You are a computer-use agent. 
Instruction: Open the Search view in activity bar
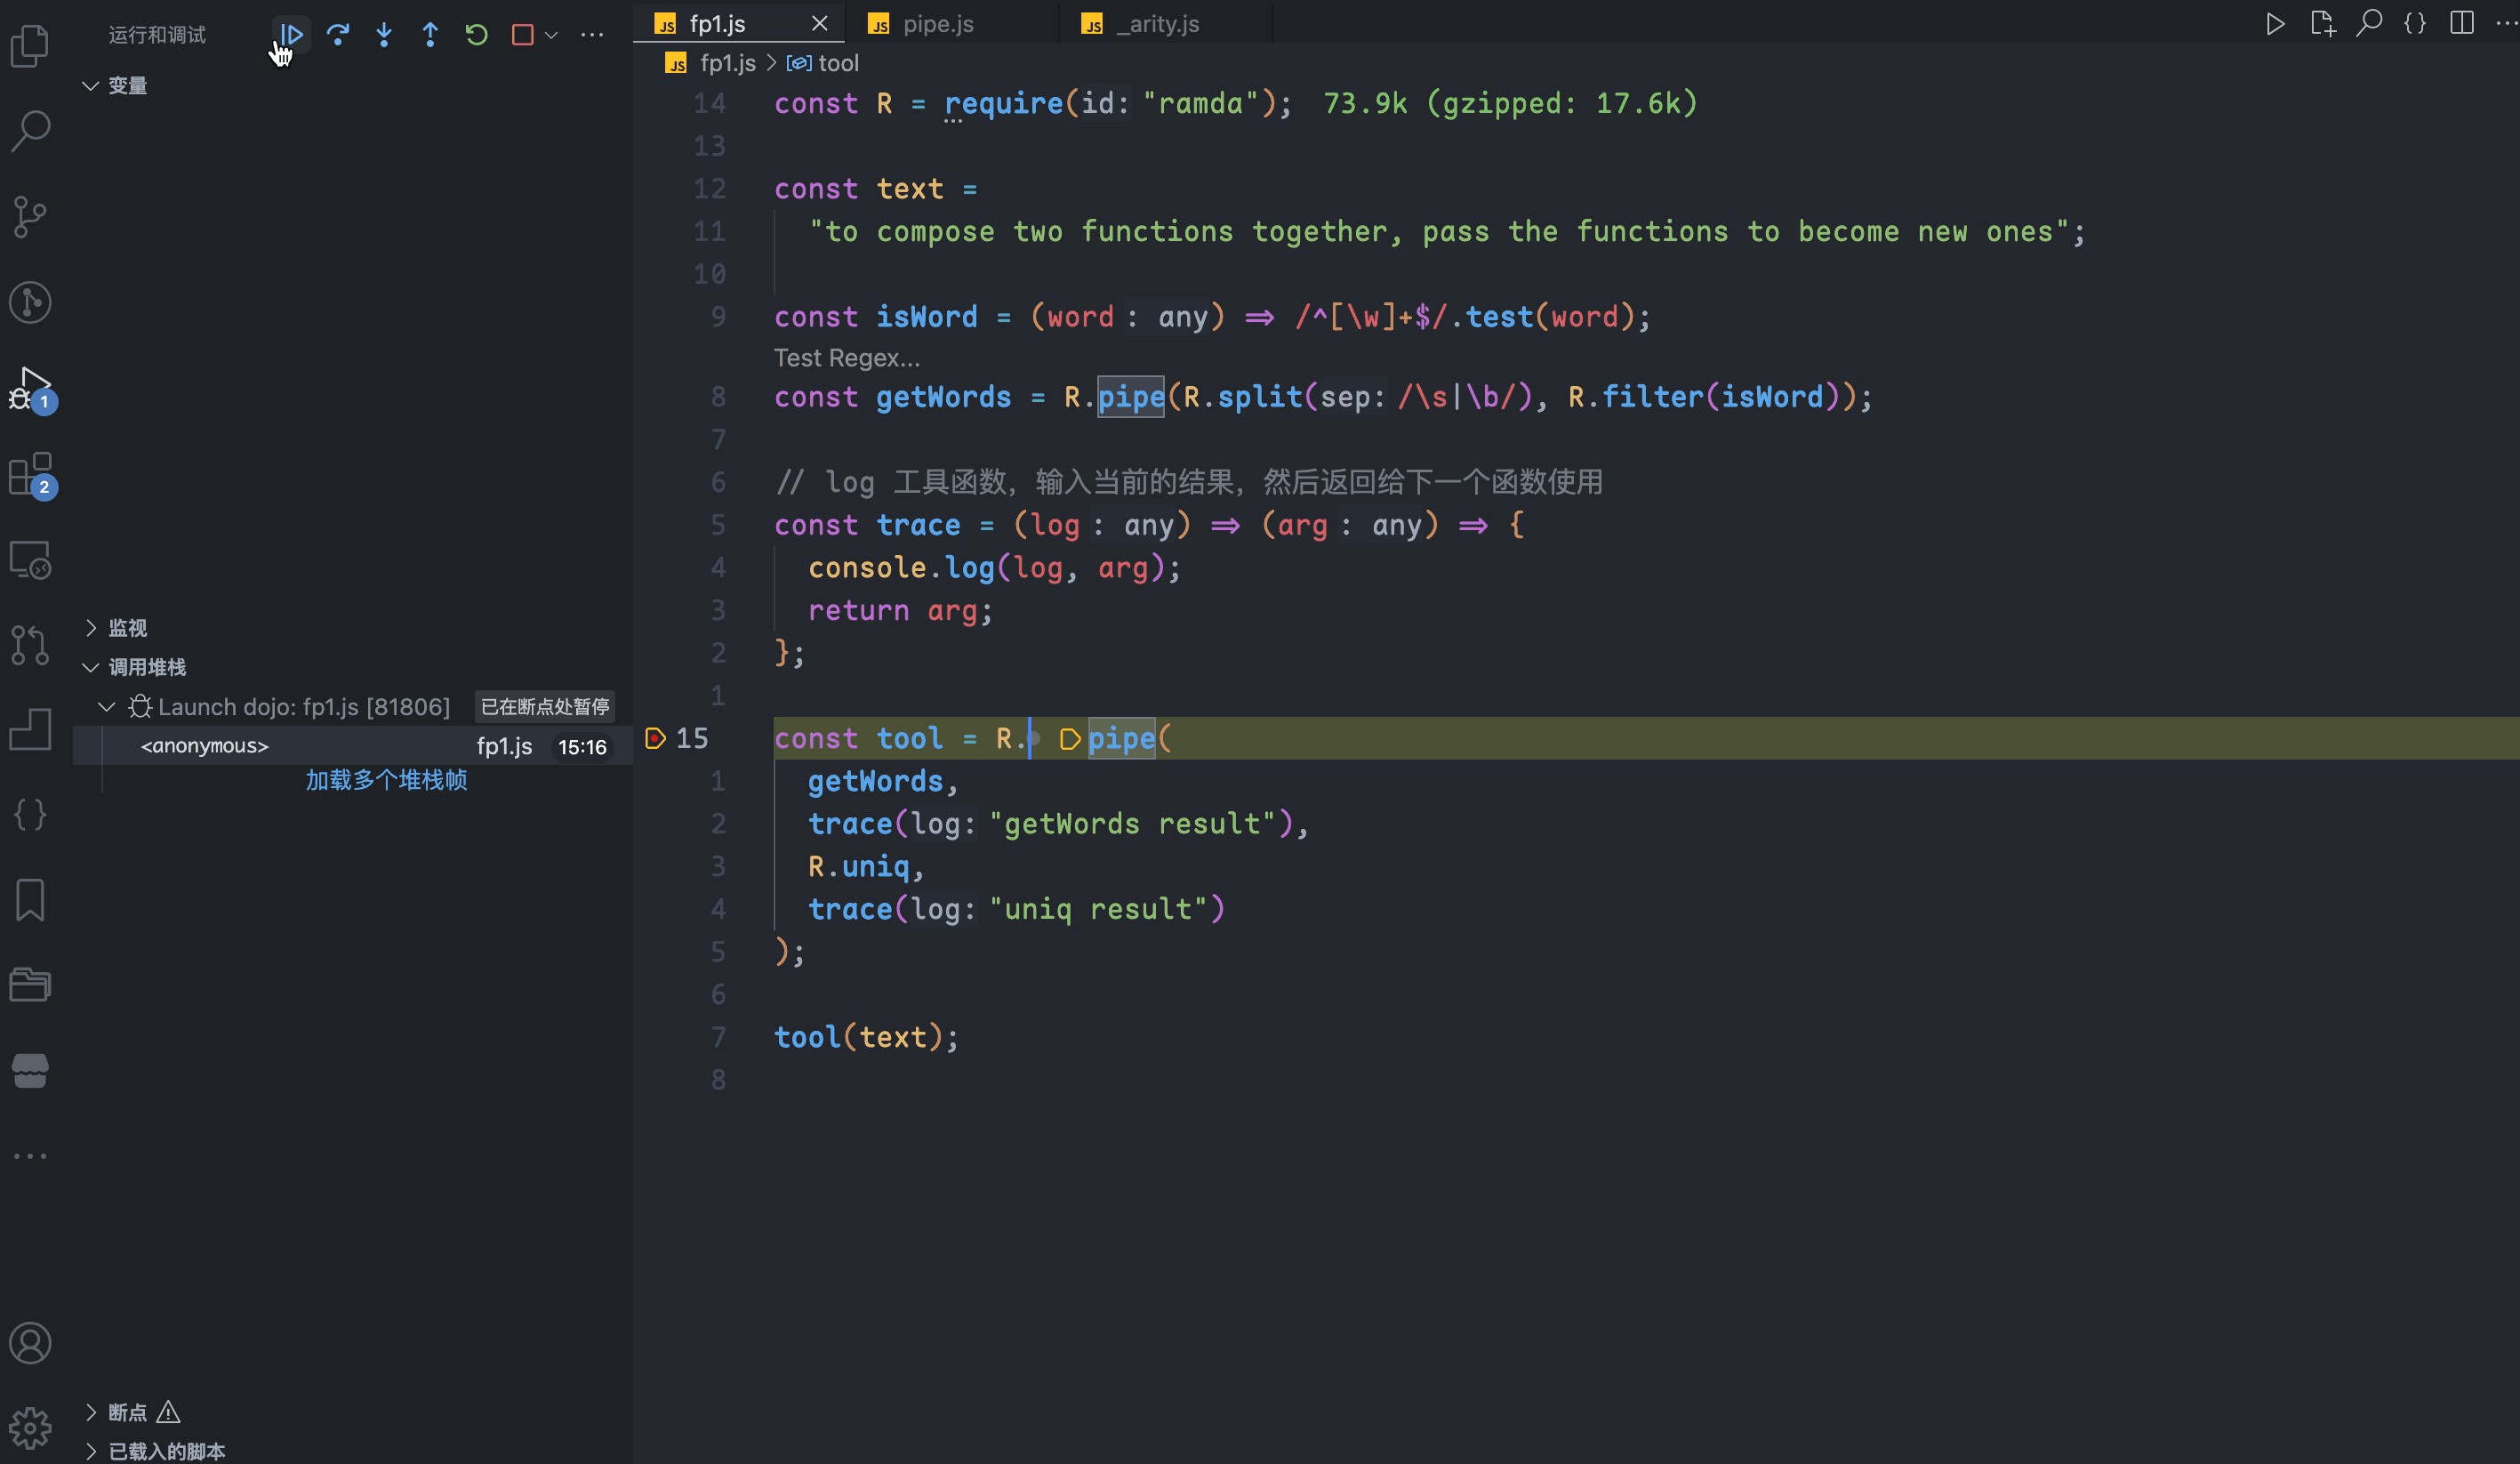pyautogui.click(x=30, y=131)
